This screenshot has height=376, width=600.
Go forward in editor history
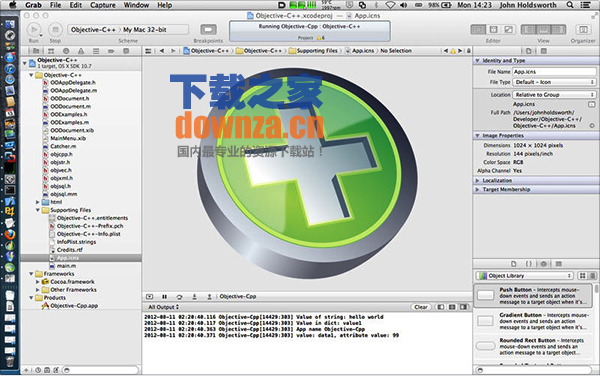(x=173, y=51)
